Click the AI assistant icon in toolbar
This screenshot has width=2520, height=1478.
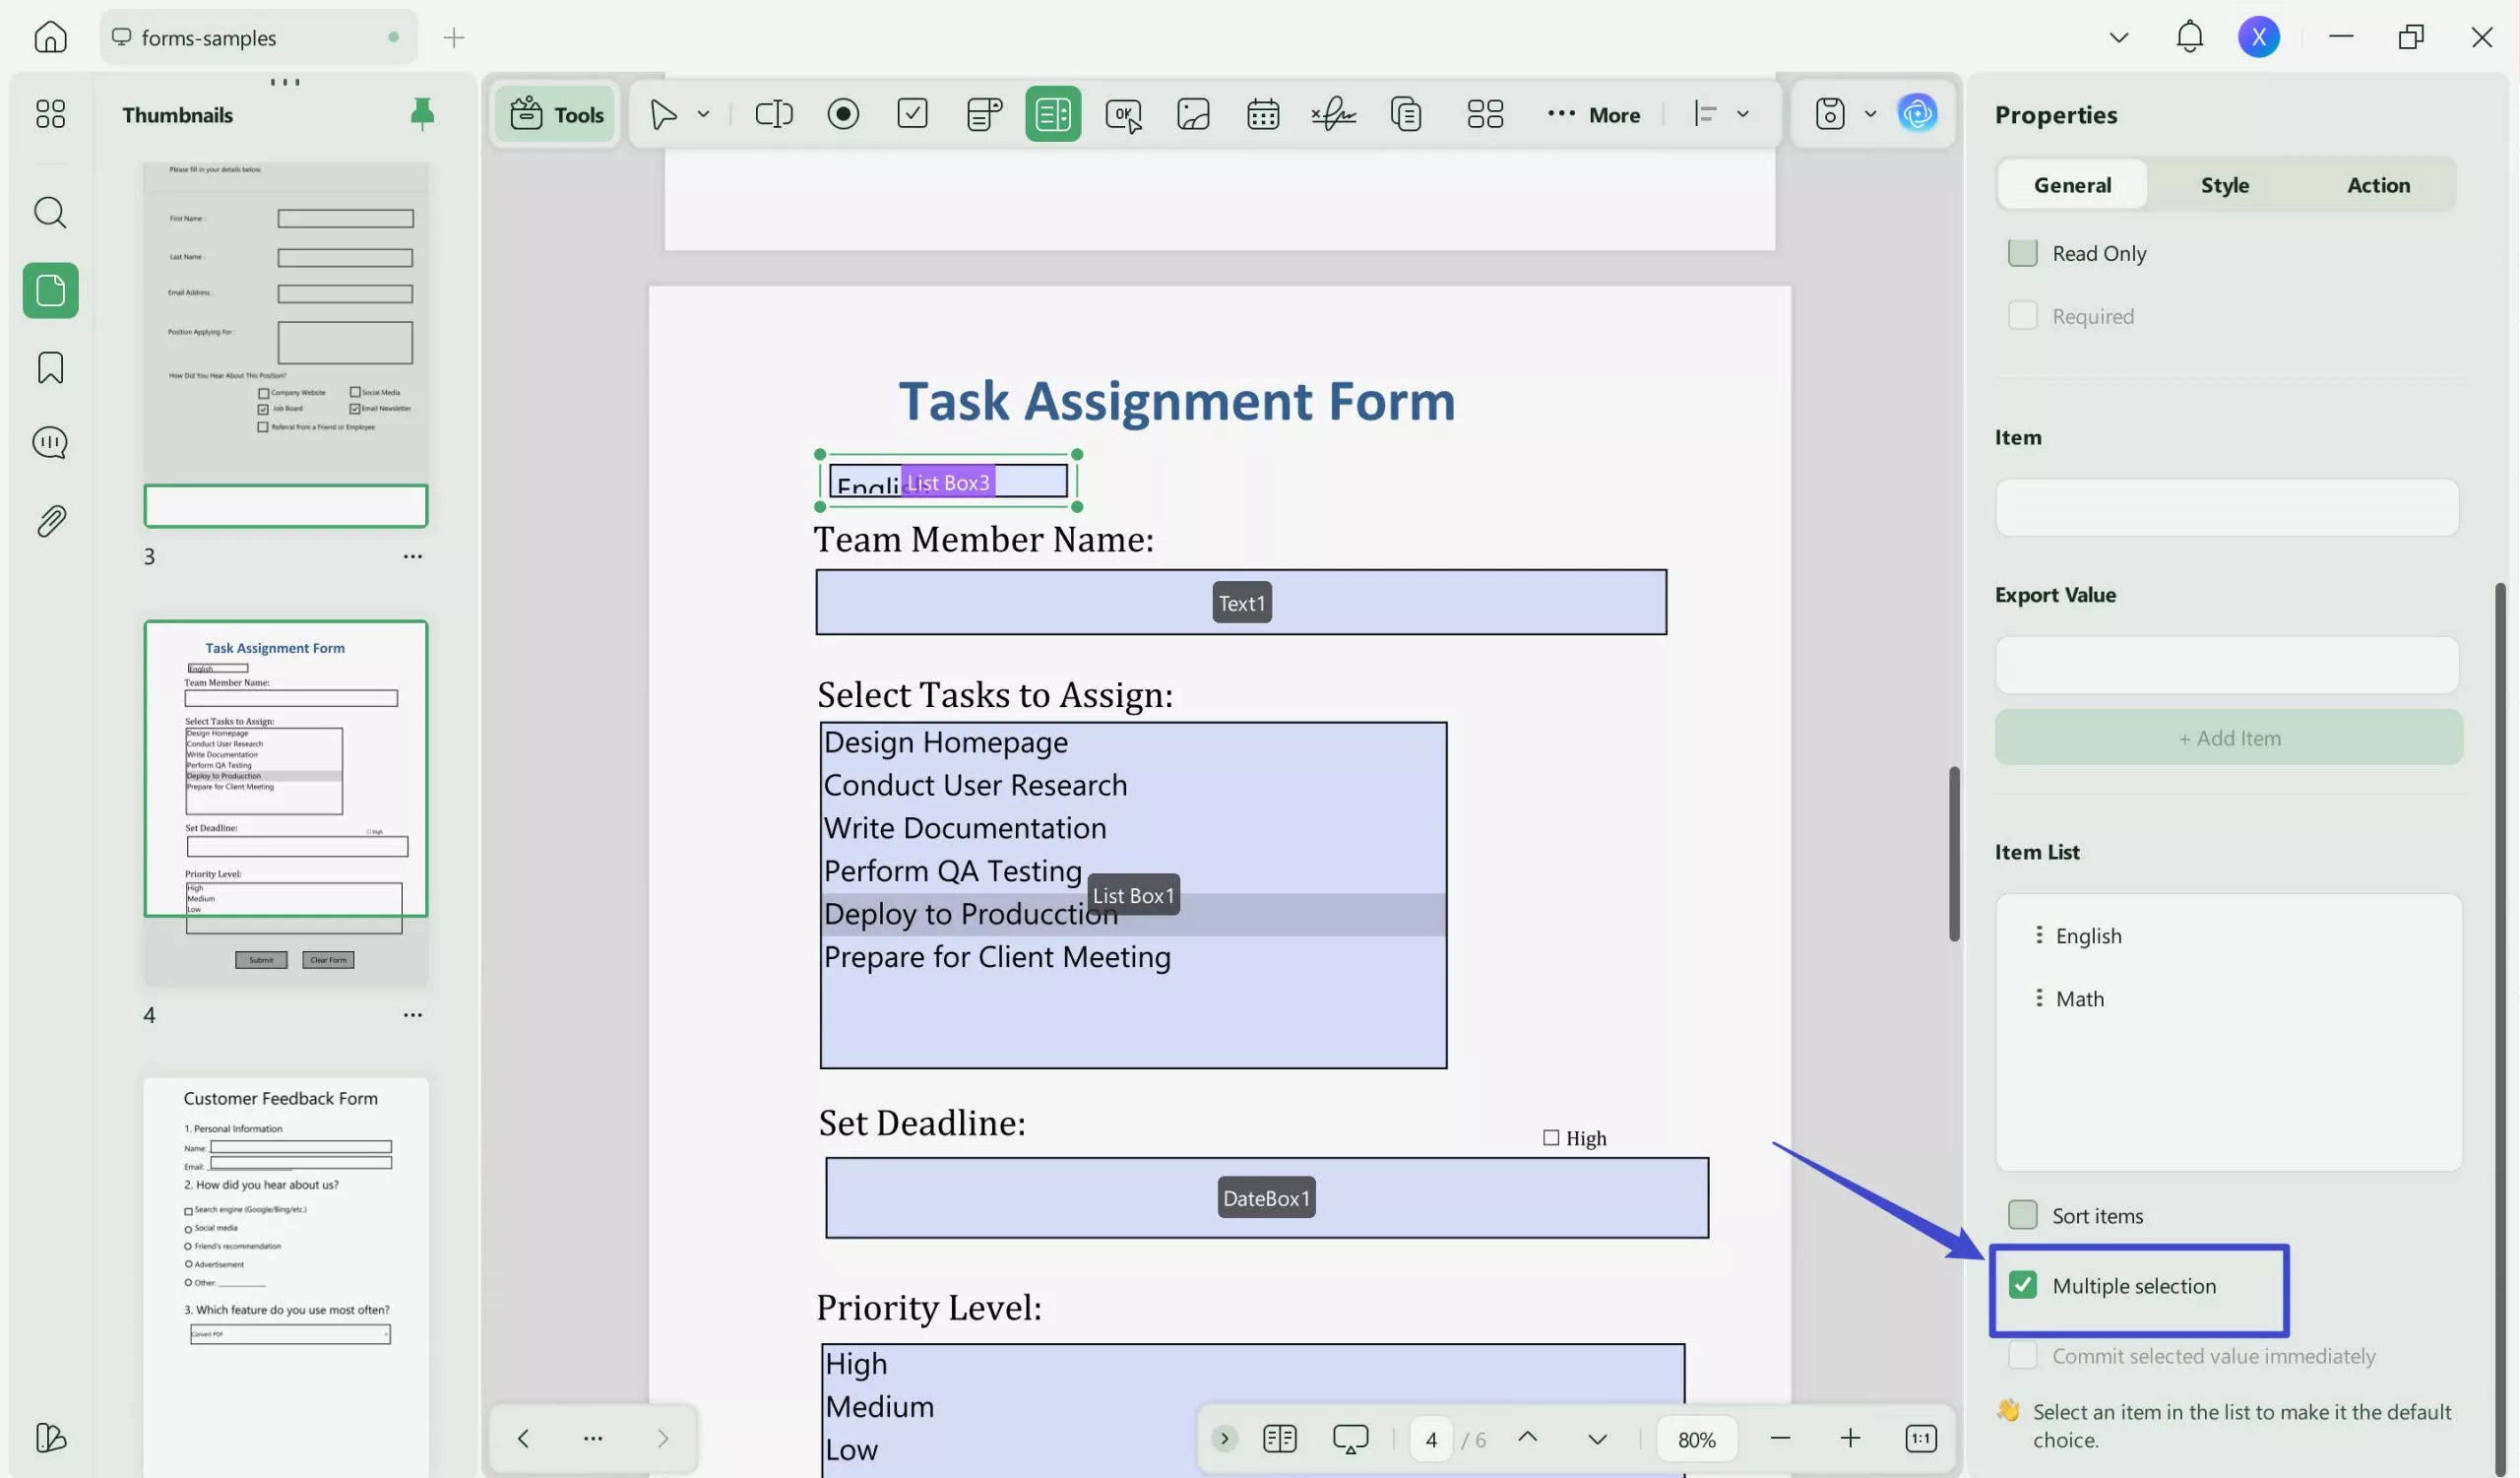[x=1917, y=114]
